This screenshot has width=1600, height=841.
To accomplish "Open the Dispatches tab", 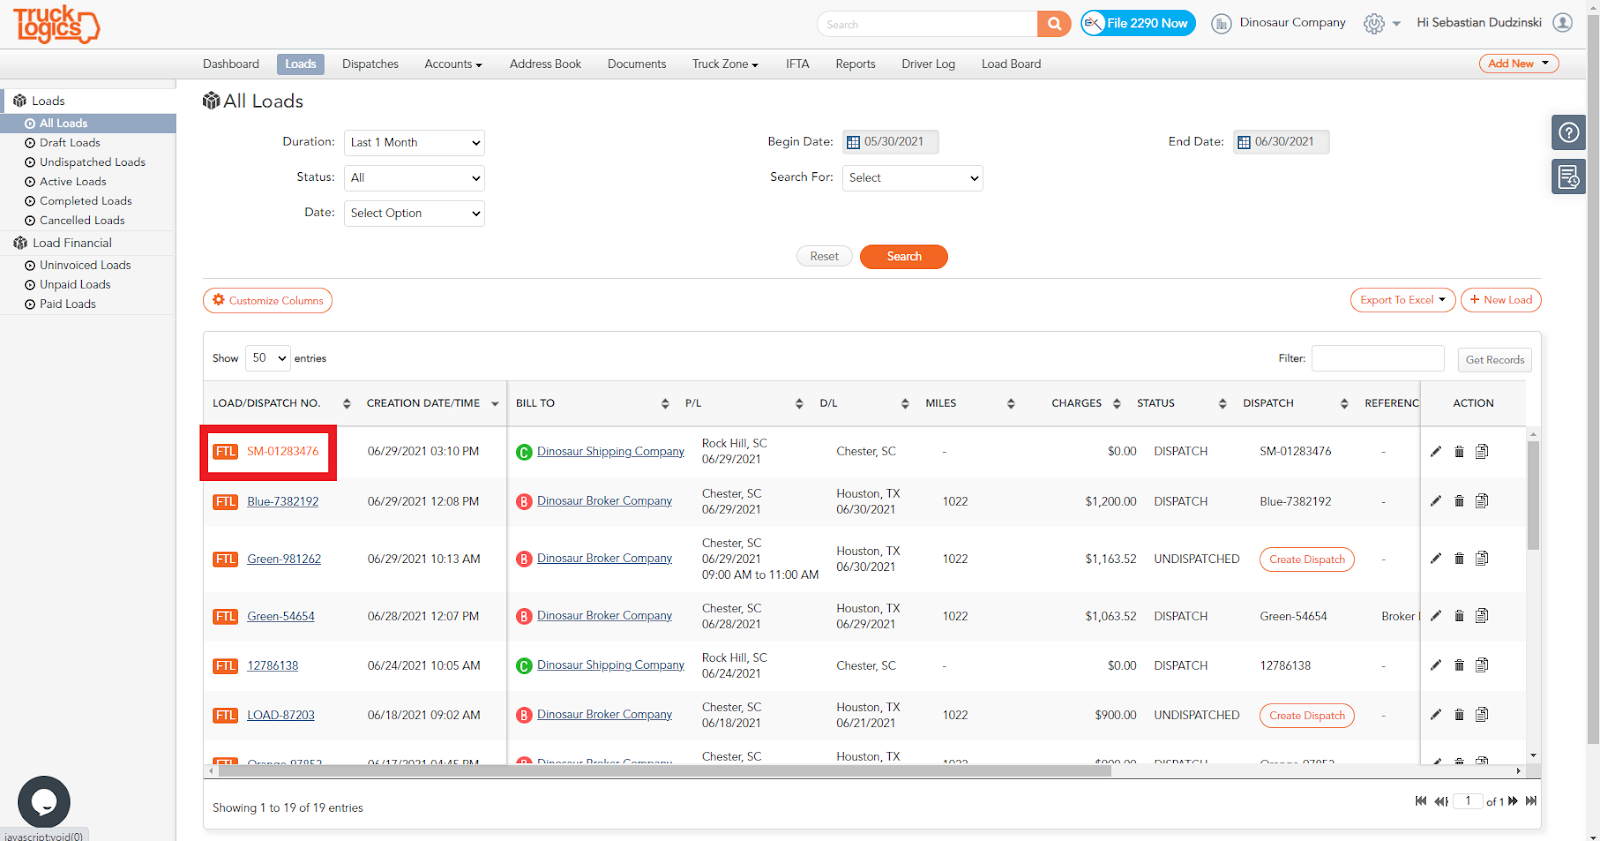I will coord(370,64).
